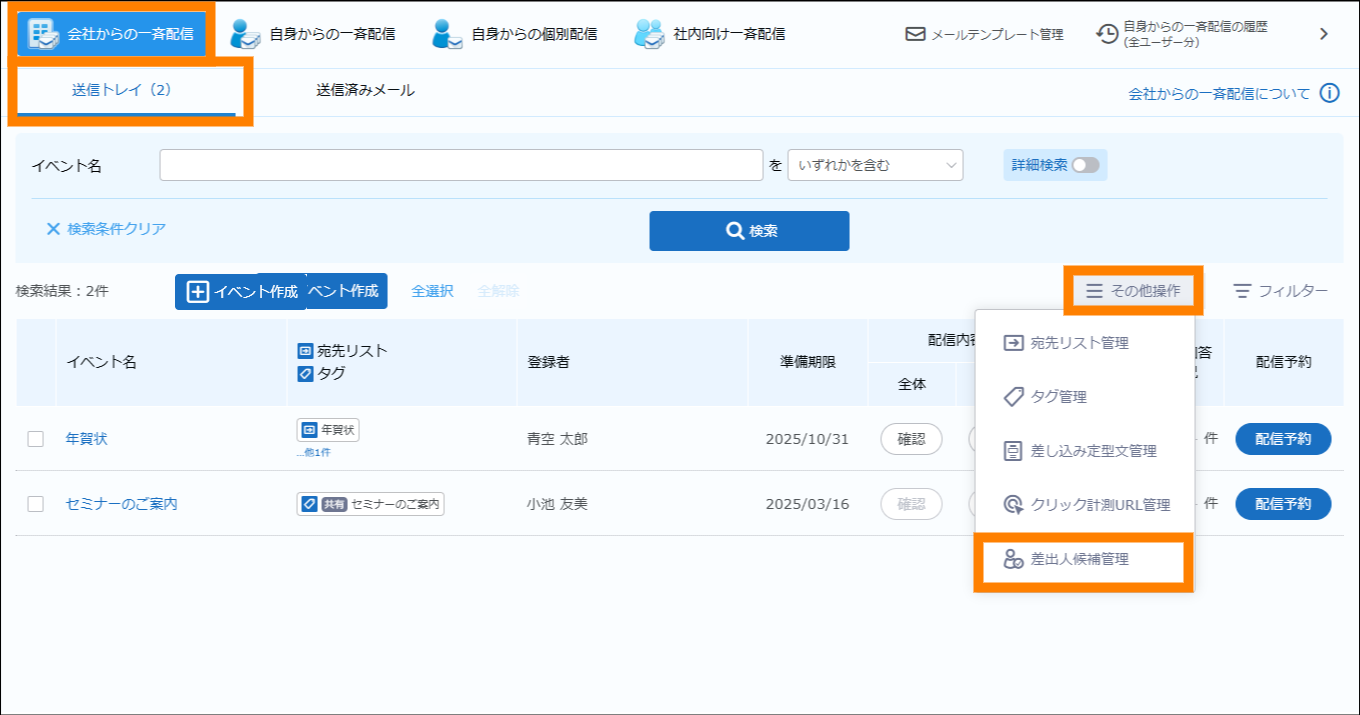This screenshot has width=1360, height=715.
Task: Open 自身からの個別配信 via its icon
Action: (x=447, y=34)
